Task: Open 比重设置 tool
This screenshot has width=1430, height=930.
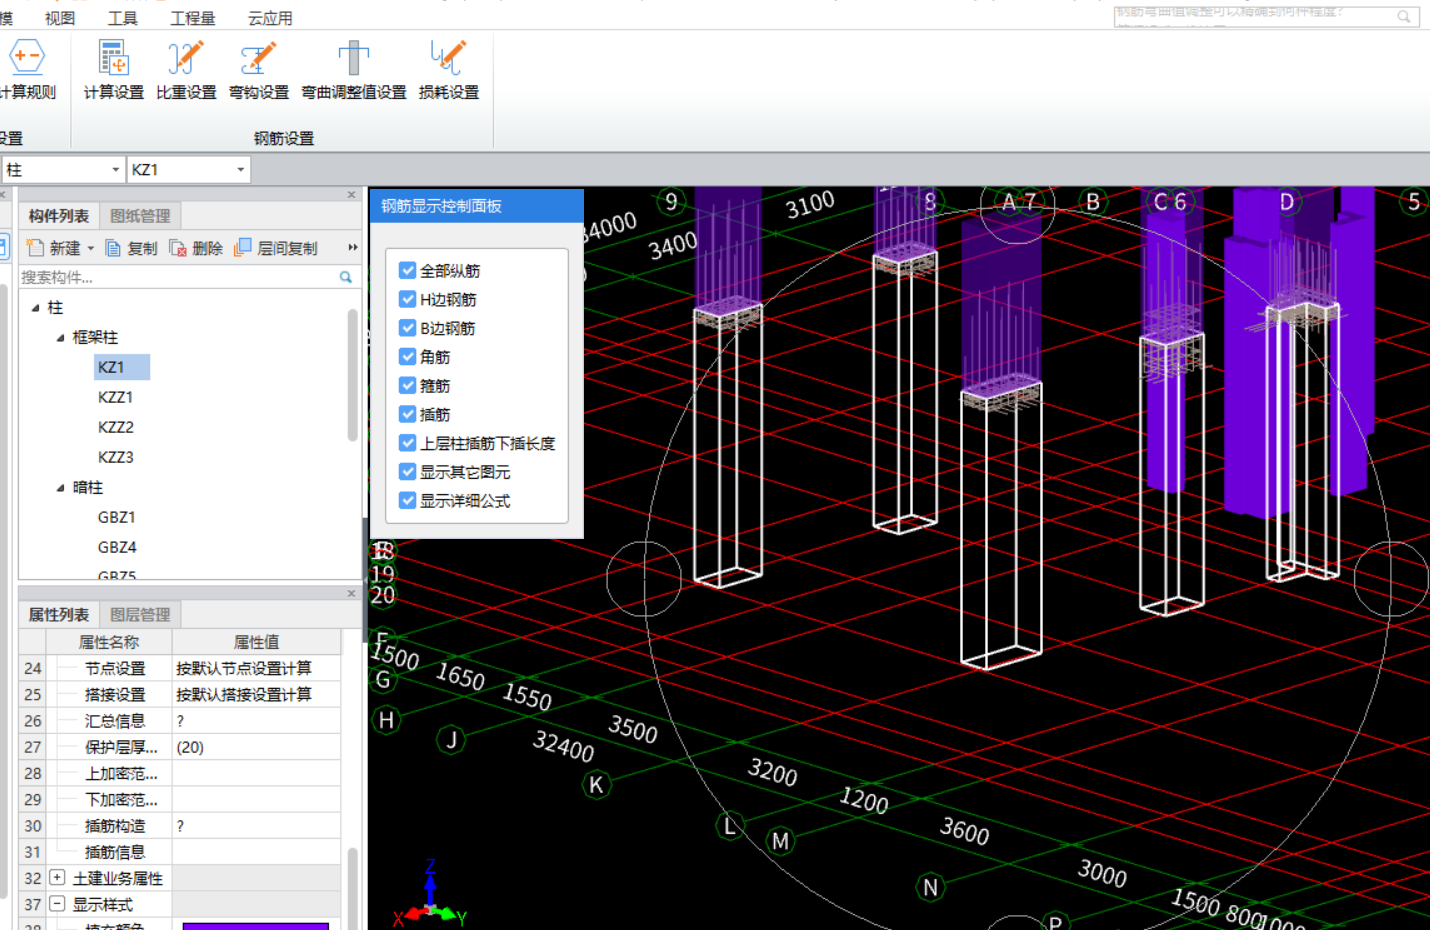Action: [186, 58]
